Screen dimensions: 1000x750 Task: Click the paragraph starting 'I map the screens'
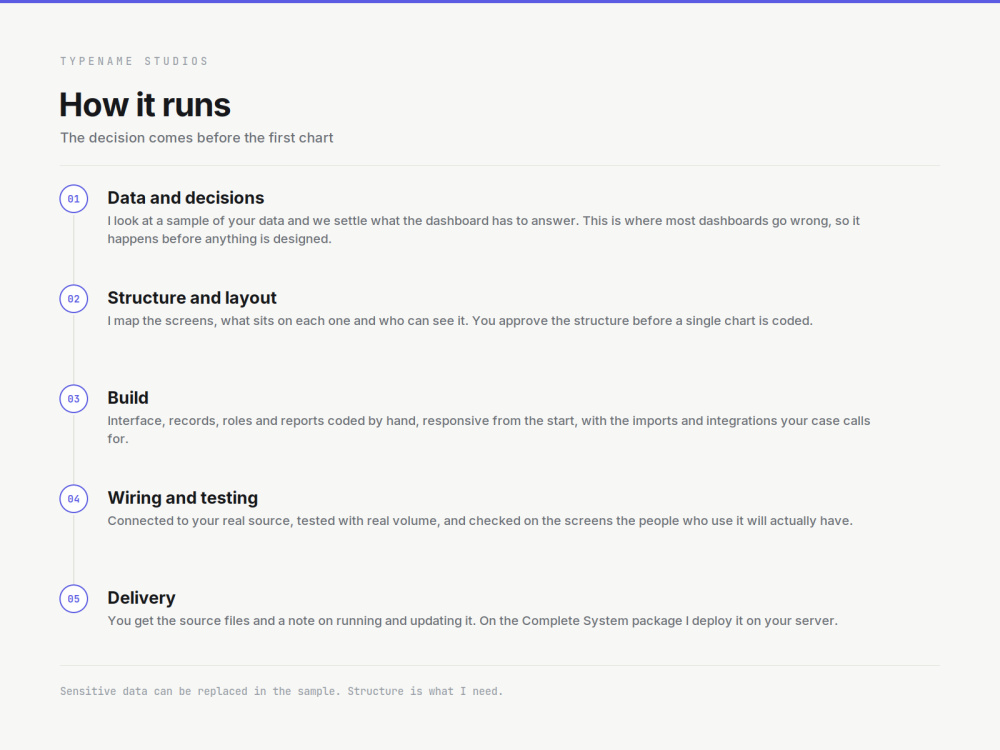tap(460, 321)
